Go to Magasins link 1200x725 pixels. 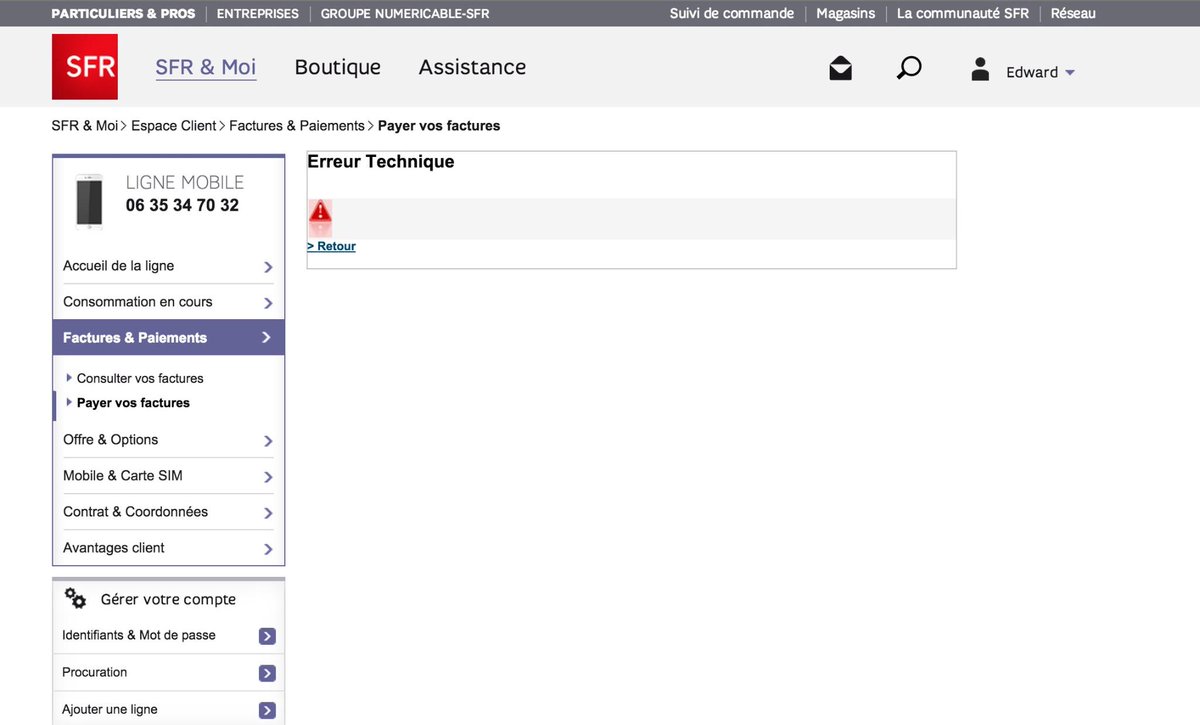pos(845,13)
